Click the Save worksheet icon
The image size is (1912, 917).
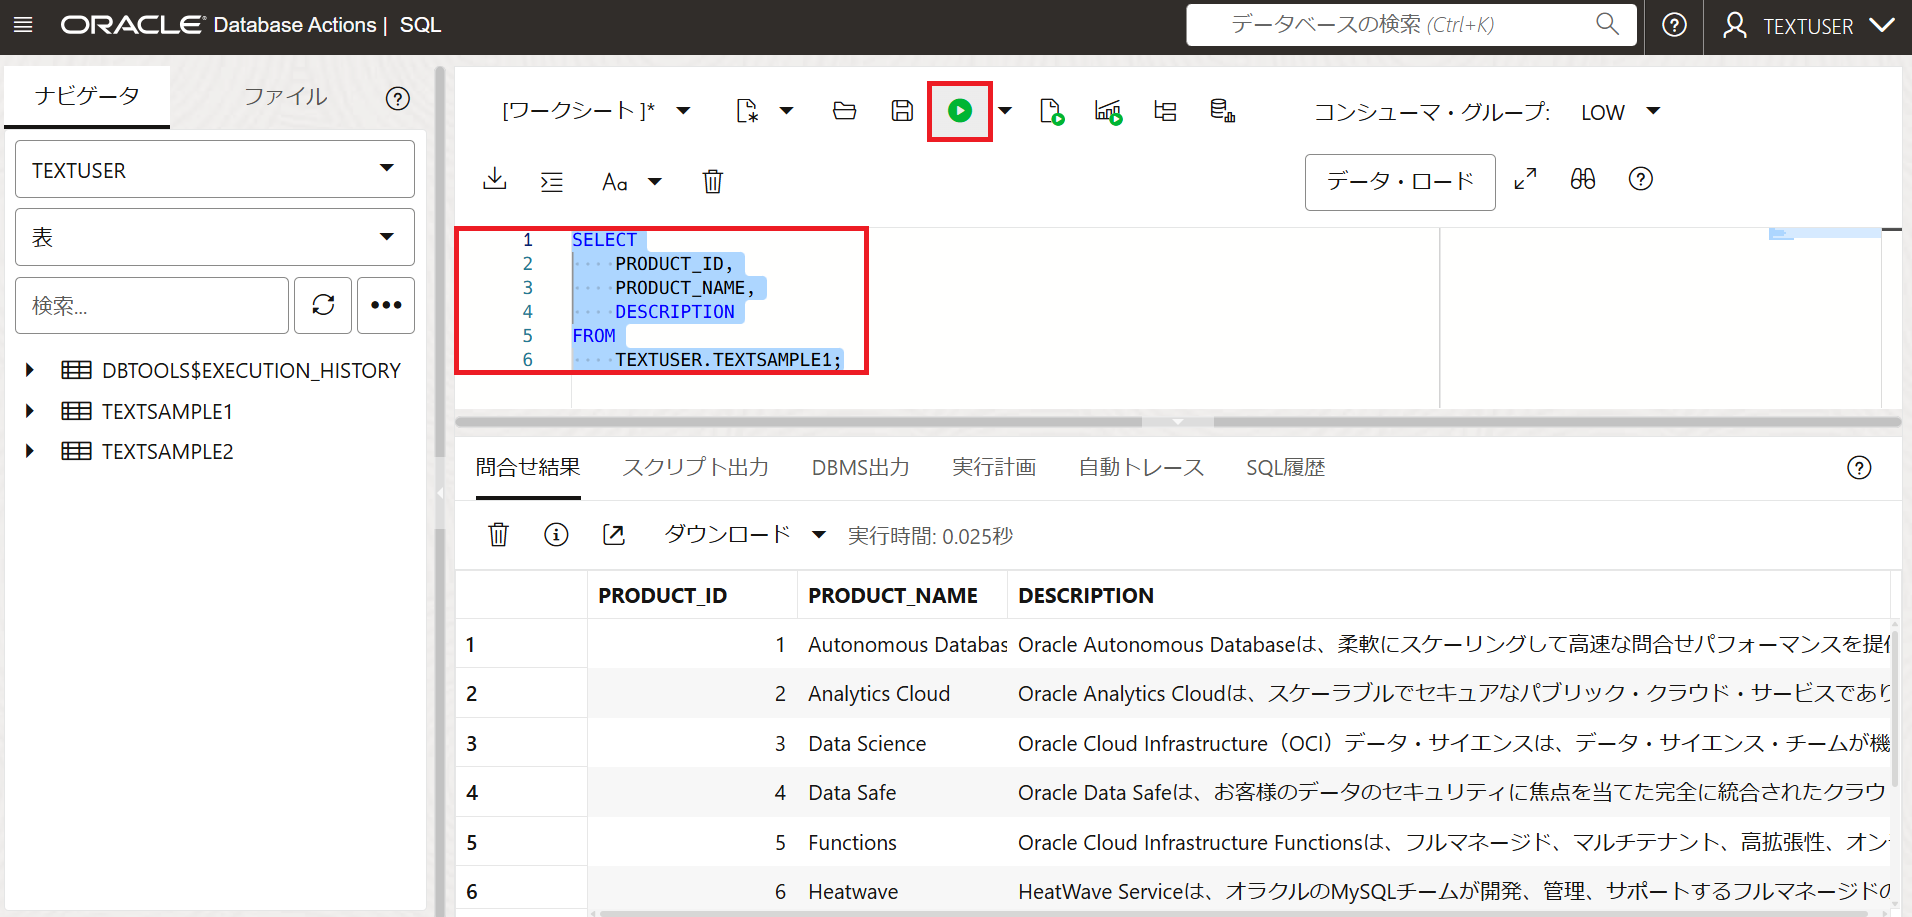coord(902,111)
